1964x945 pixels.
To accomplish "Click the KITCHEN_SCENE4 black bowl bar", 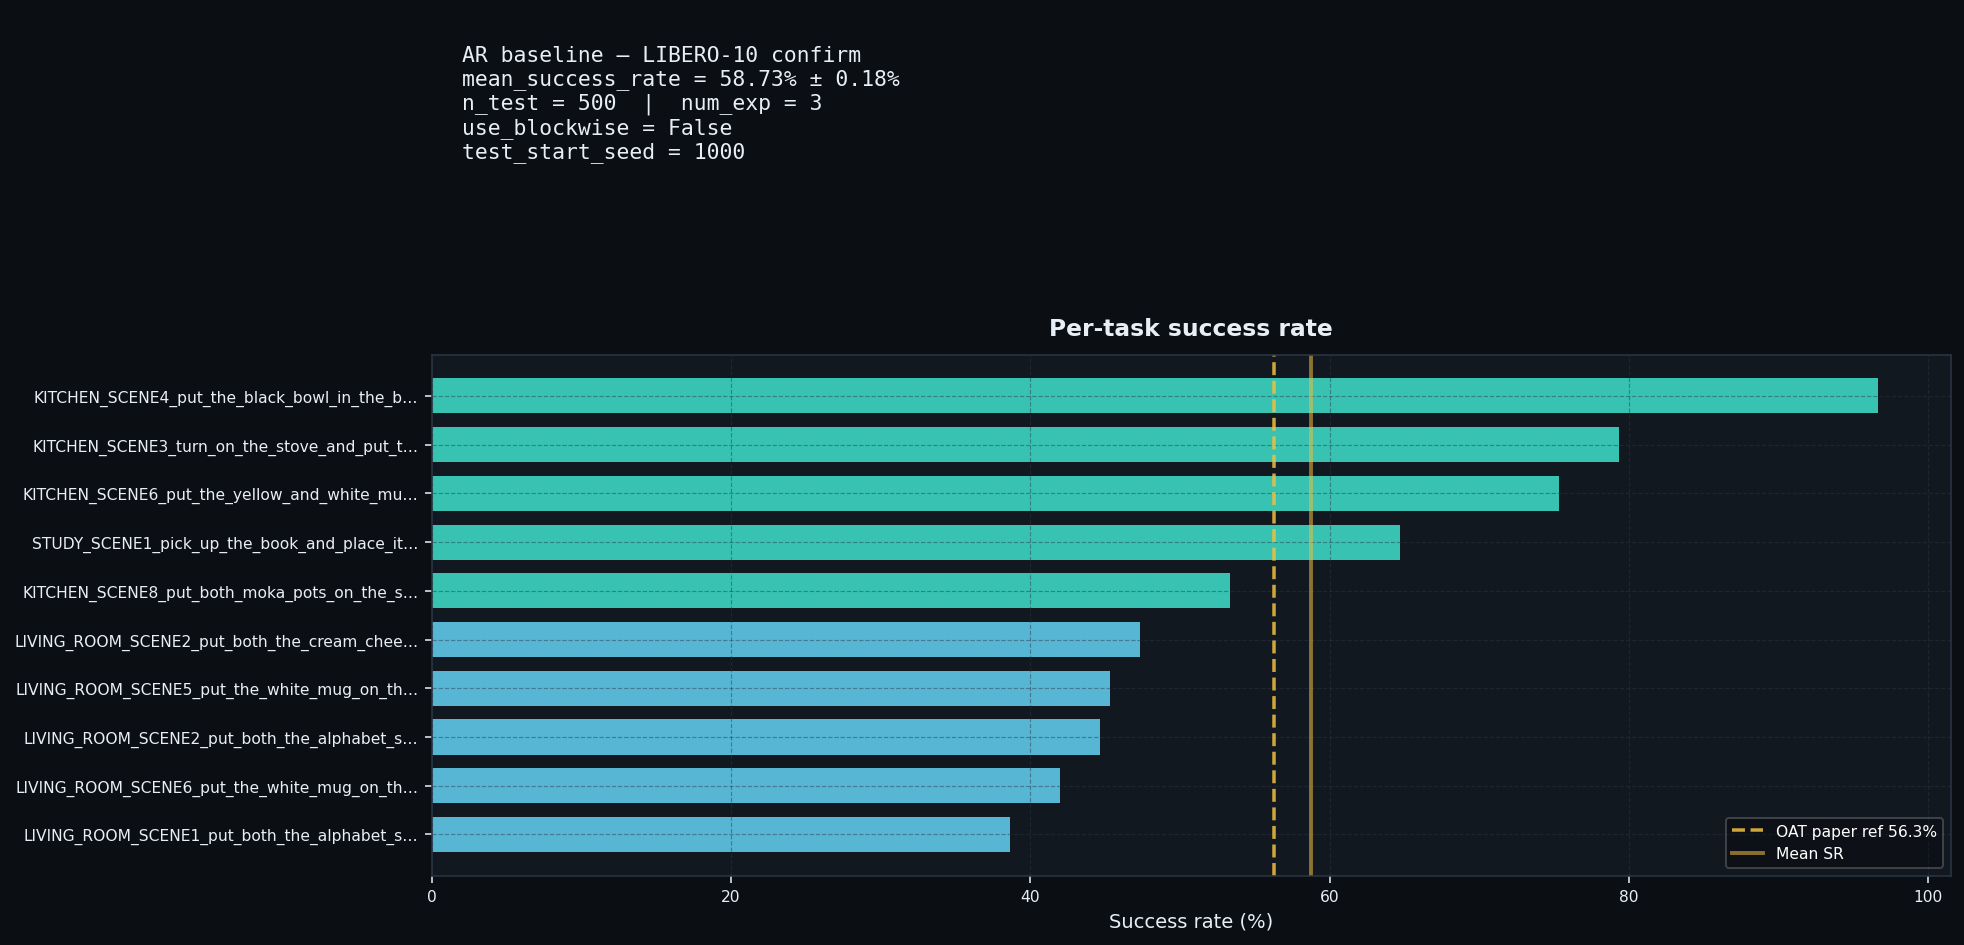I will click(x=1155, y=396).
